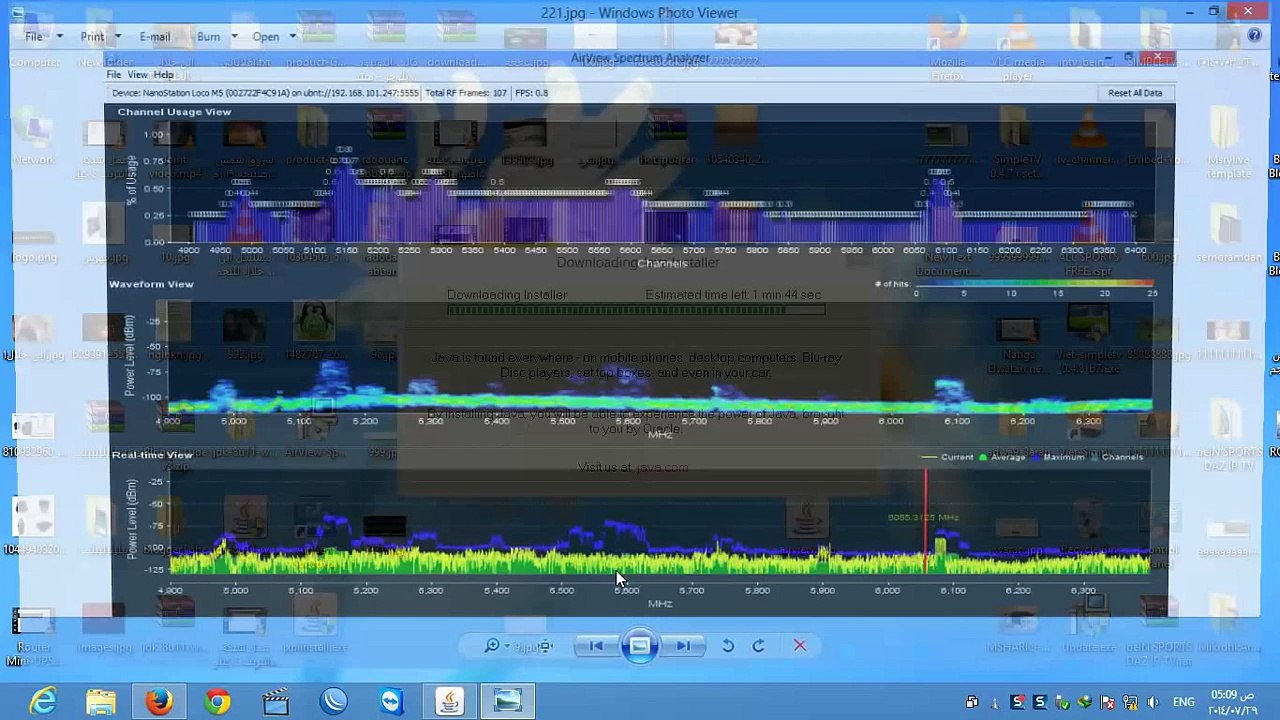Open the Open menu in Photo Viewer
The width and height of the screenshot is (1280, 720).
[266, 37]
